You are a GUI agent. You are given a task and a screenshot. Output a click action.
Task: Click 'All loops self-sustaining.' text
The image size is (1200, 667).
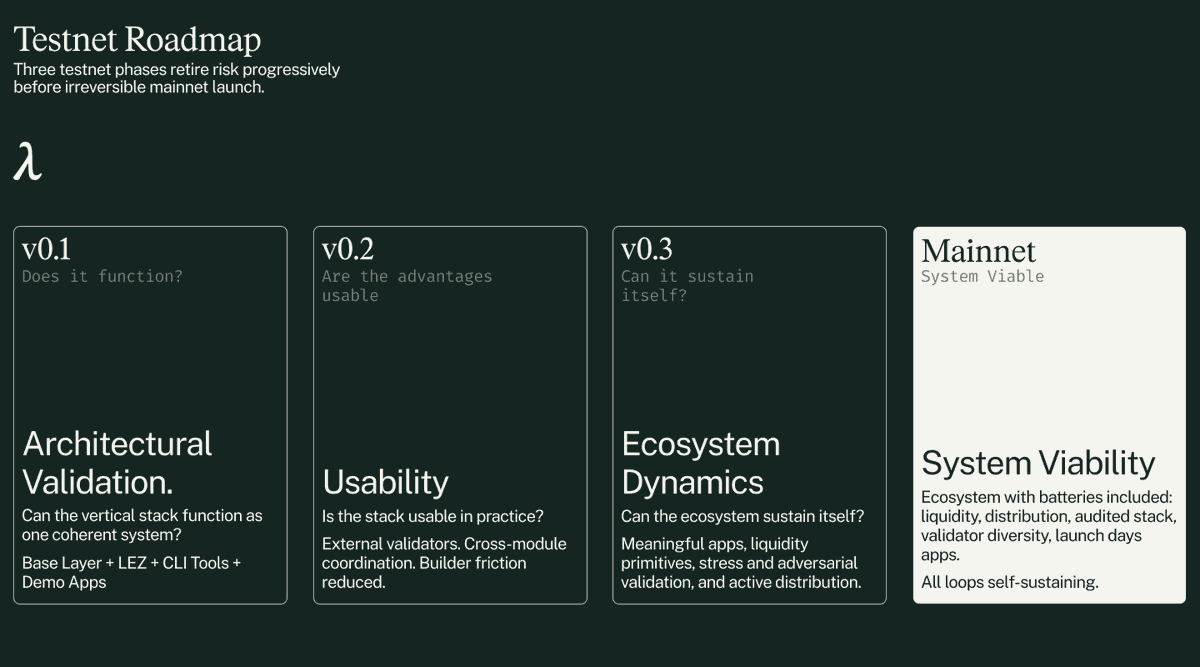1010,582
